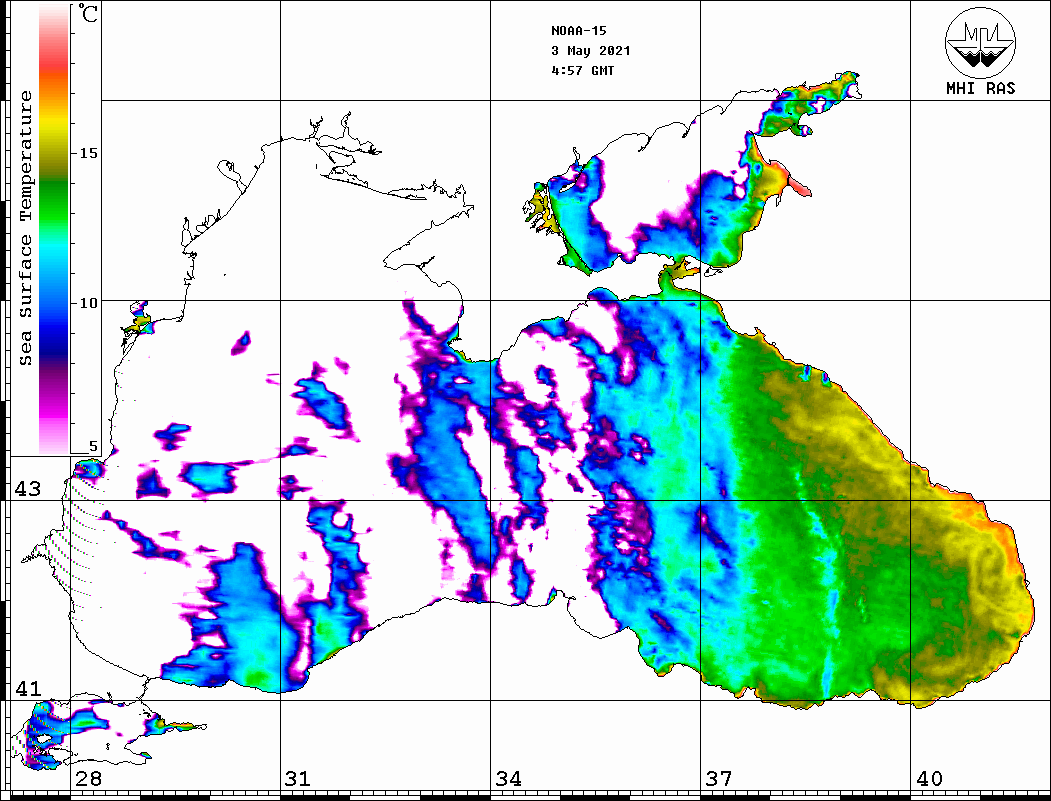1051x801 pixels.
Task: Click the 10 mark on temperature scale
Action: click(88, 303)
